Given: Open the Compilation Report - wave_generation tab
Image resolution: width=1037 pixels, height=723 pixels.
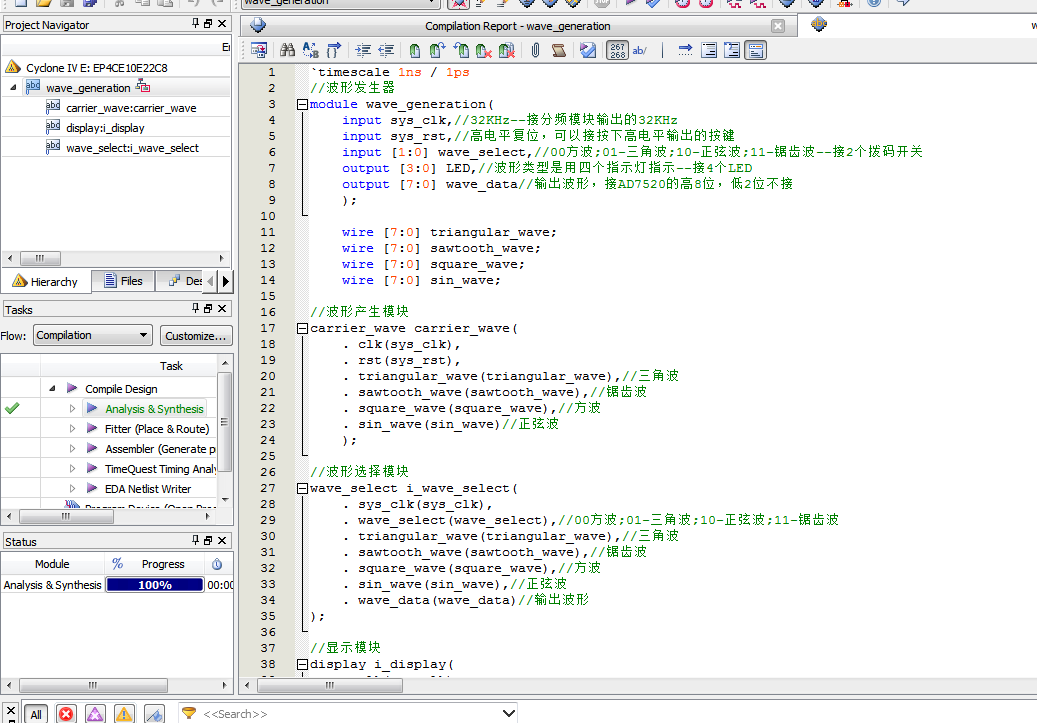Looking at the screenshot, I should click(x=517, y=26).
